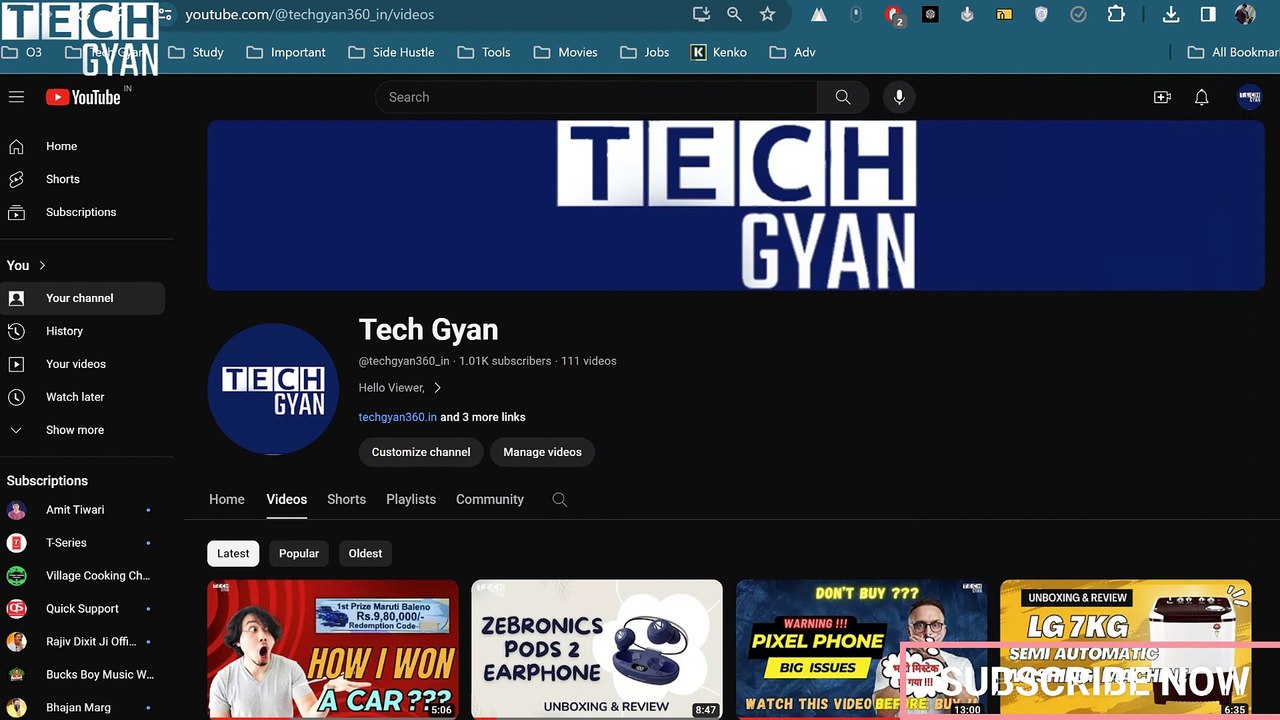This screenshot has height=720, width=1280.
Task: Click the Tech Gyan channel profile picture
Action: point(273,389)
